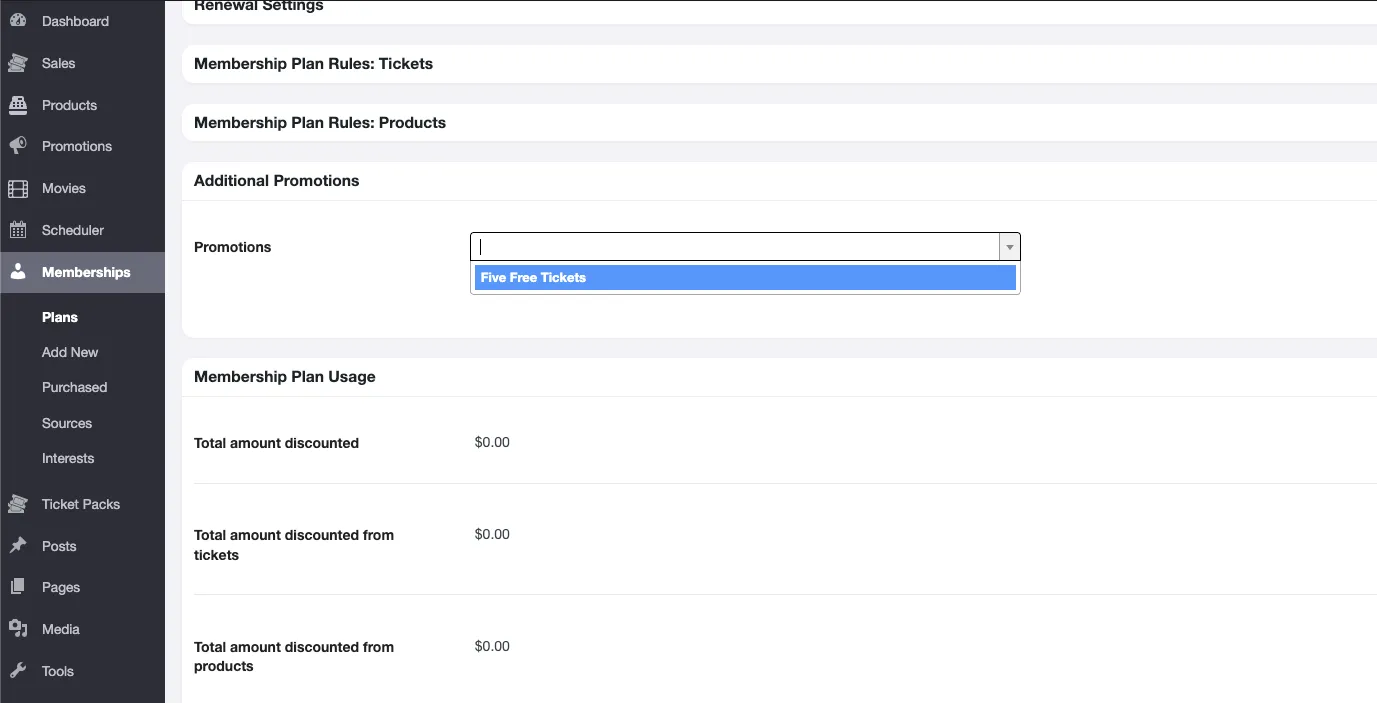This screenshot has height=703, width=1377.
Task: Click the Movies film strip icon
Action: (18, 188)
